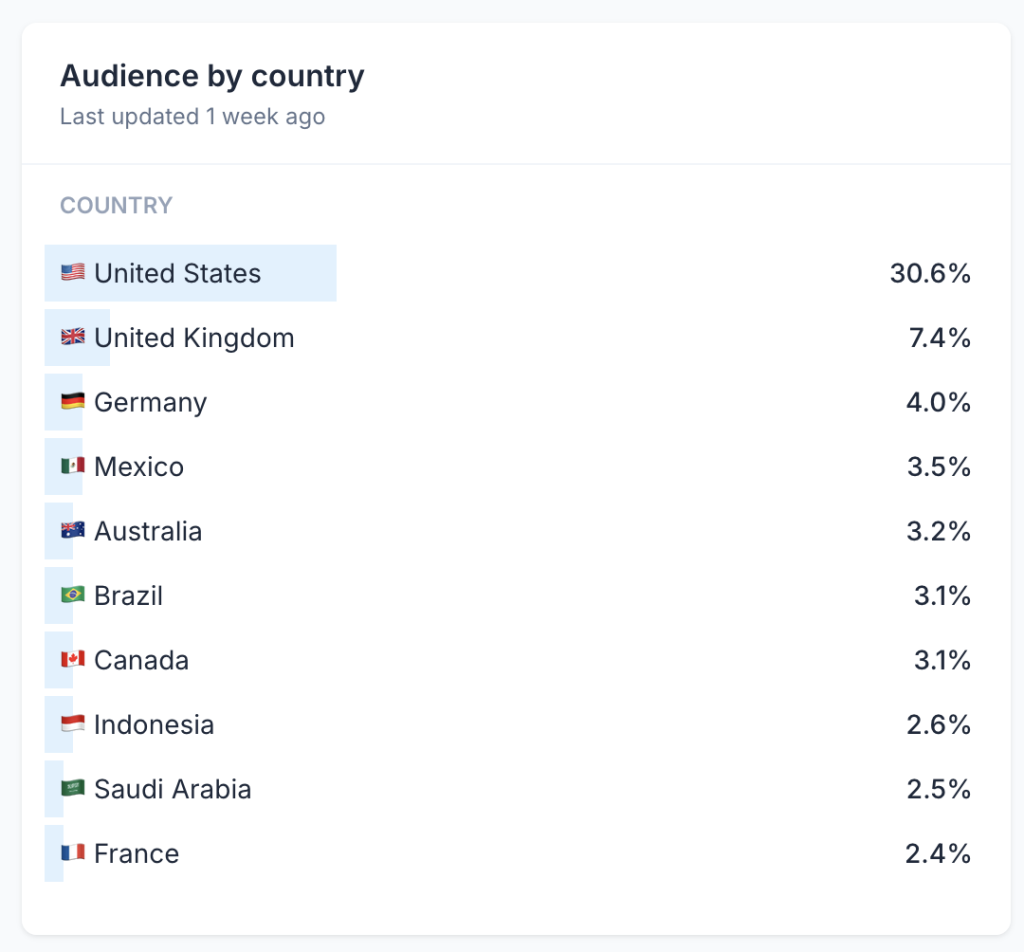Select the United States country name
Screen dimensions: 1024x952
tap(177, 273)
